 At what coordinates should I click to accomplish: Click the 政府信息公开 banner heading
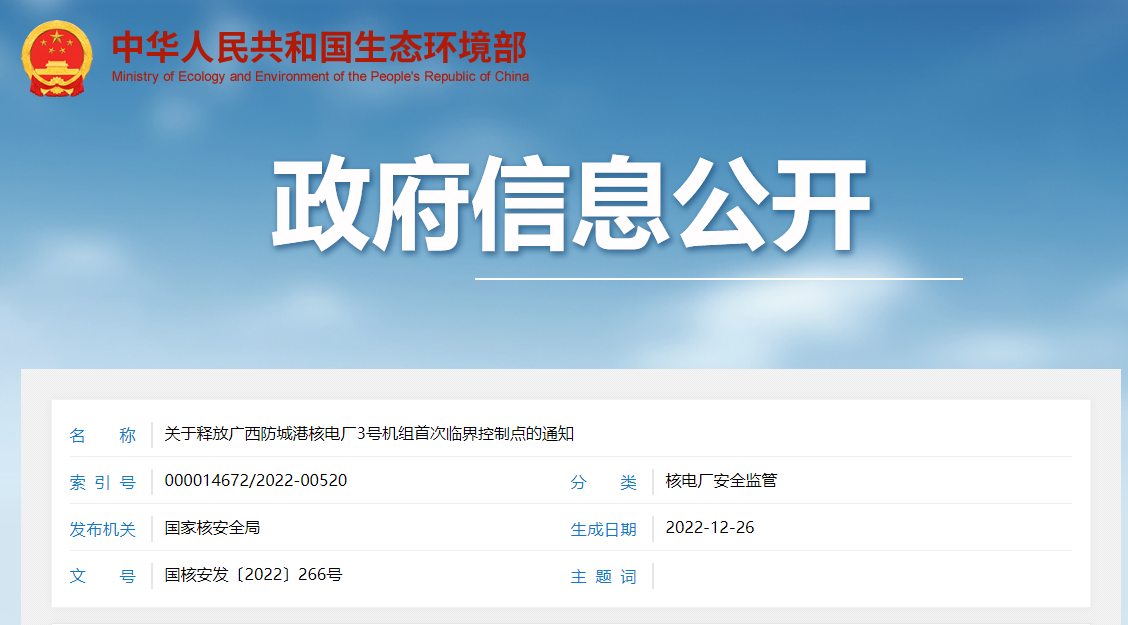[570, 206]
